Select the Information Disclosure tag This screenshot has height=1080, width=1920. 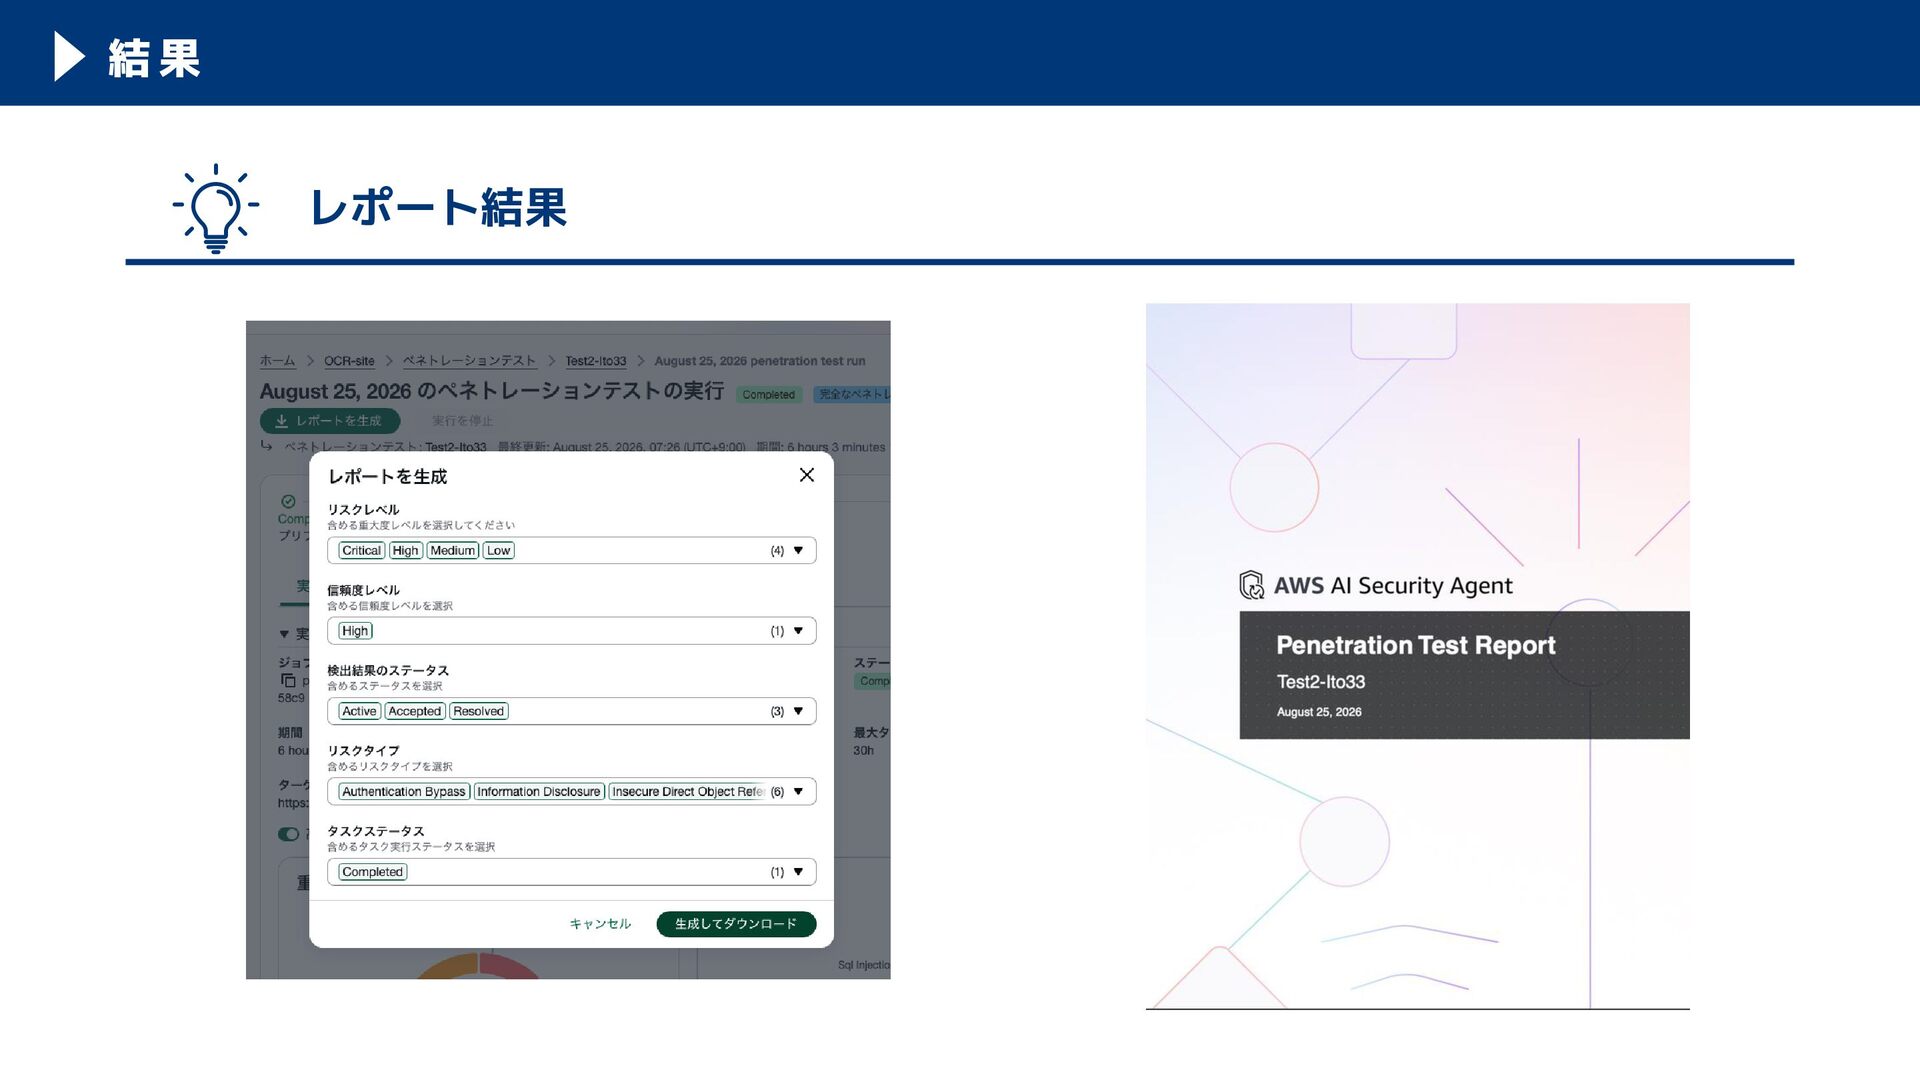[539, 792]
